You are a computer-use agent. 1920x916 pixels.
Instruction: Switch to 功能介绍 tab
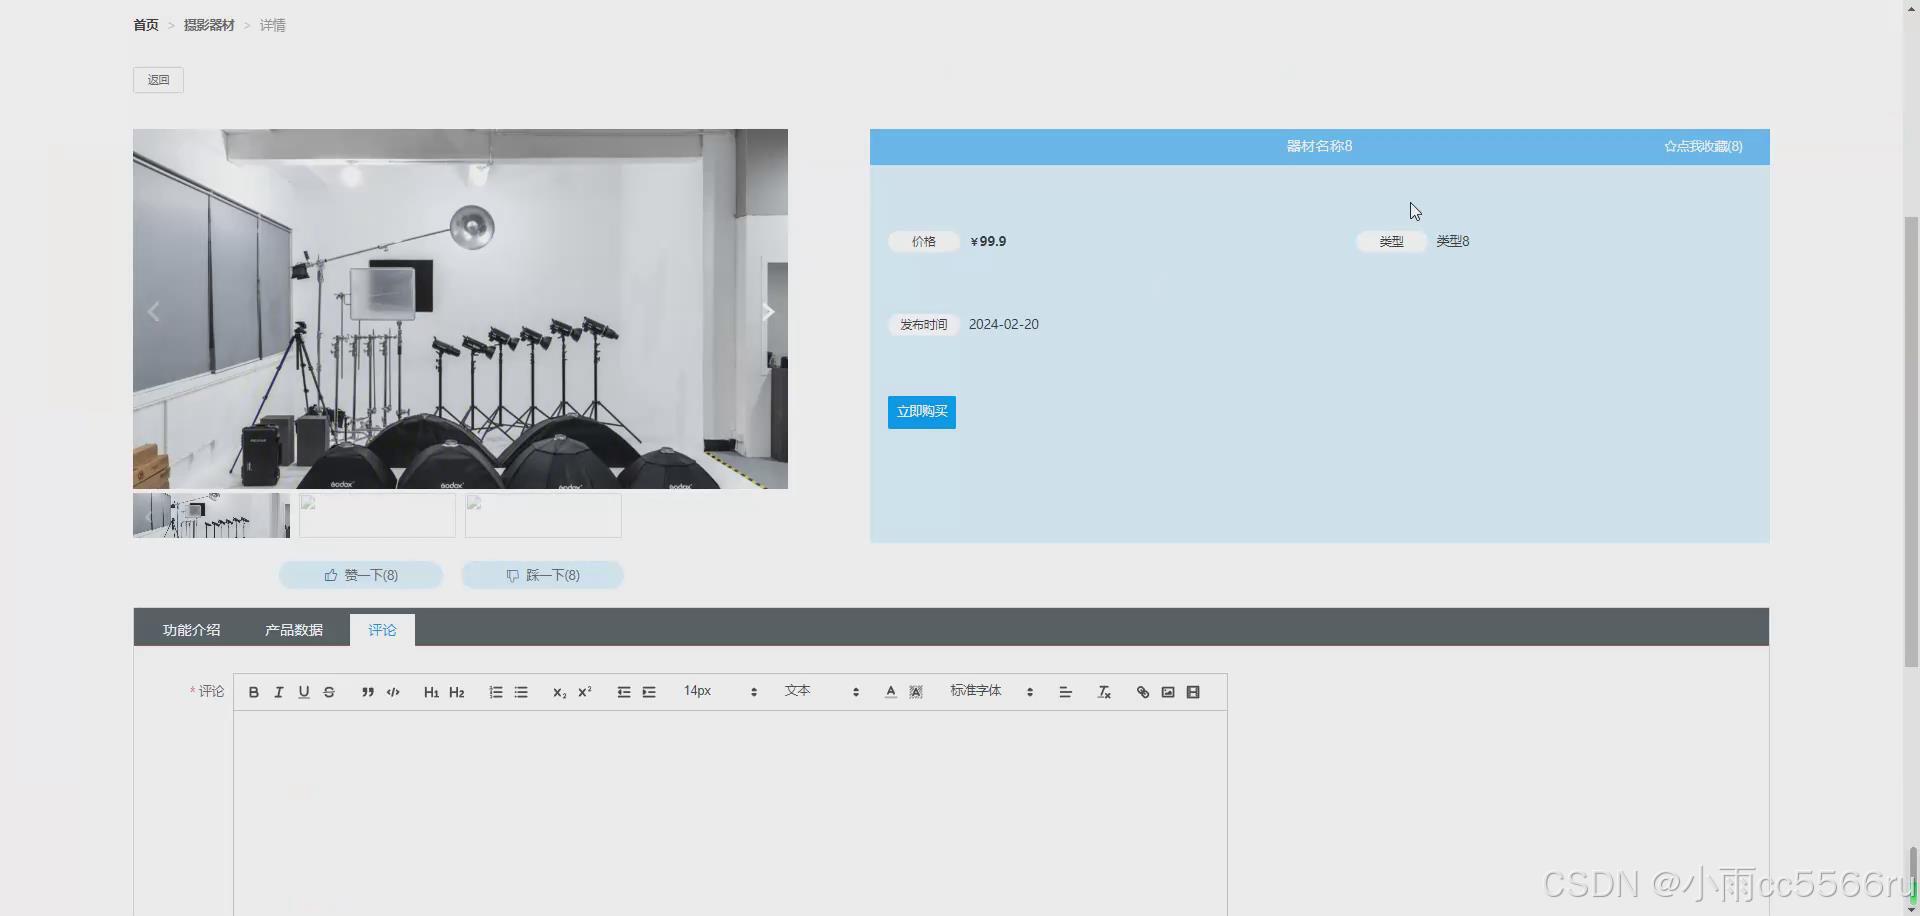pyautogui.click(x=191, y=630)
